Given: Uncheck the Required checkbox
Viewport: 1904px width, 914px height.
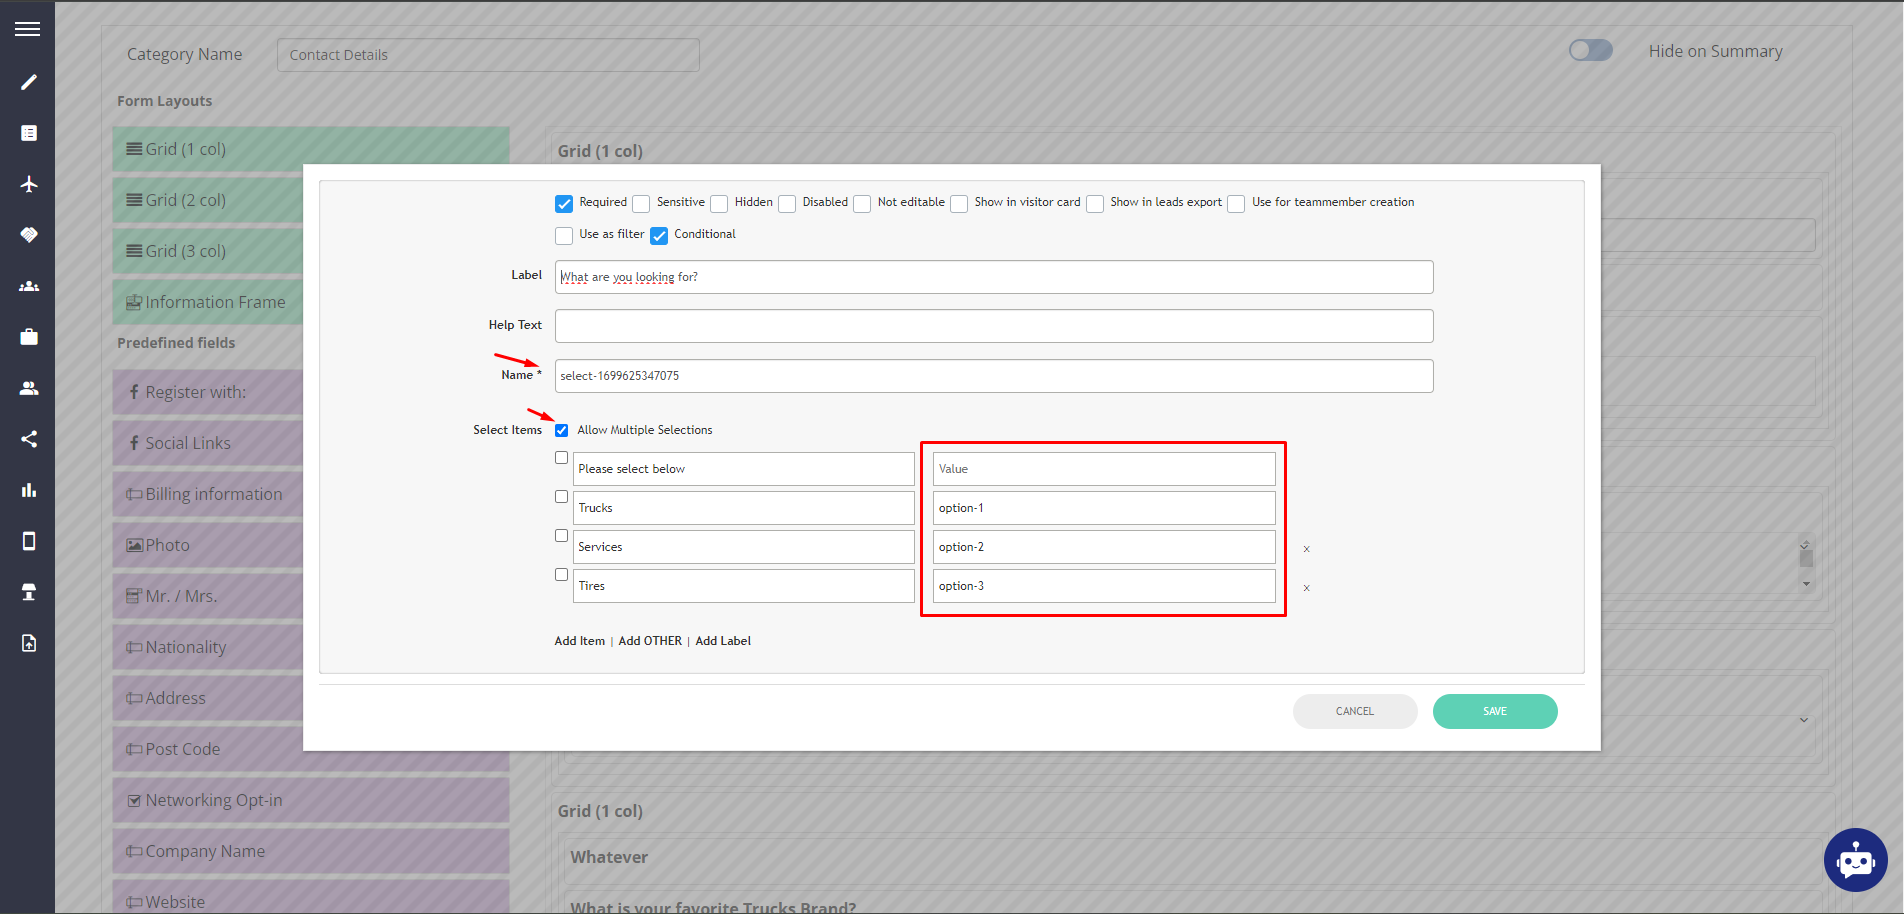Looking at the screenshot, I should pos(564,203).
